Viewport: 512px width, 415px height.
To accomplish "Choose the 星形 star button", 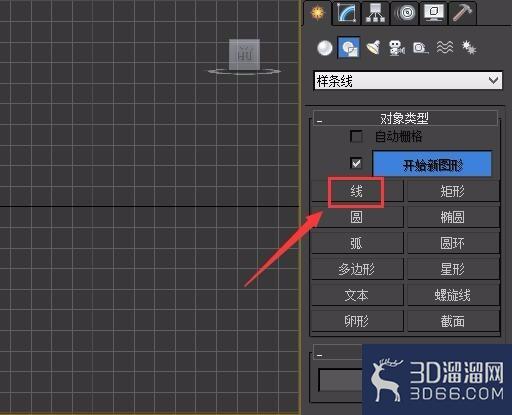I will click(453, 269).
